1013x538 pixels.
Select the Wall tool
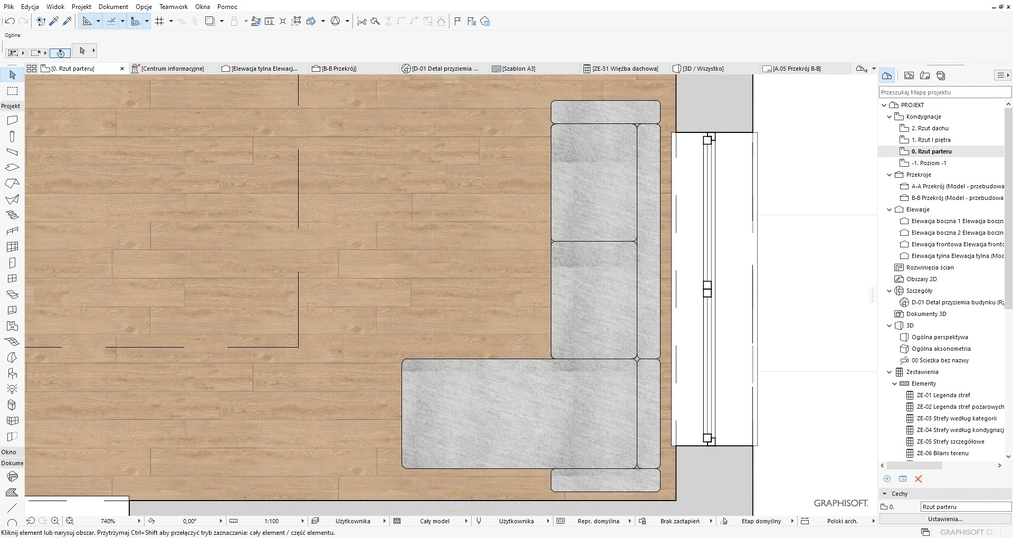tap(12, 120)
